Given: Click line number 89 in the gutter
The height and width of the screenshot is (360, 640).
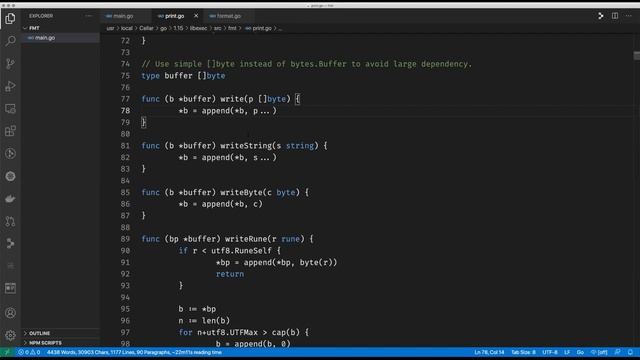Looking at the screenshot, I should pyautogui.click(x=125, y=239).
